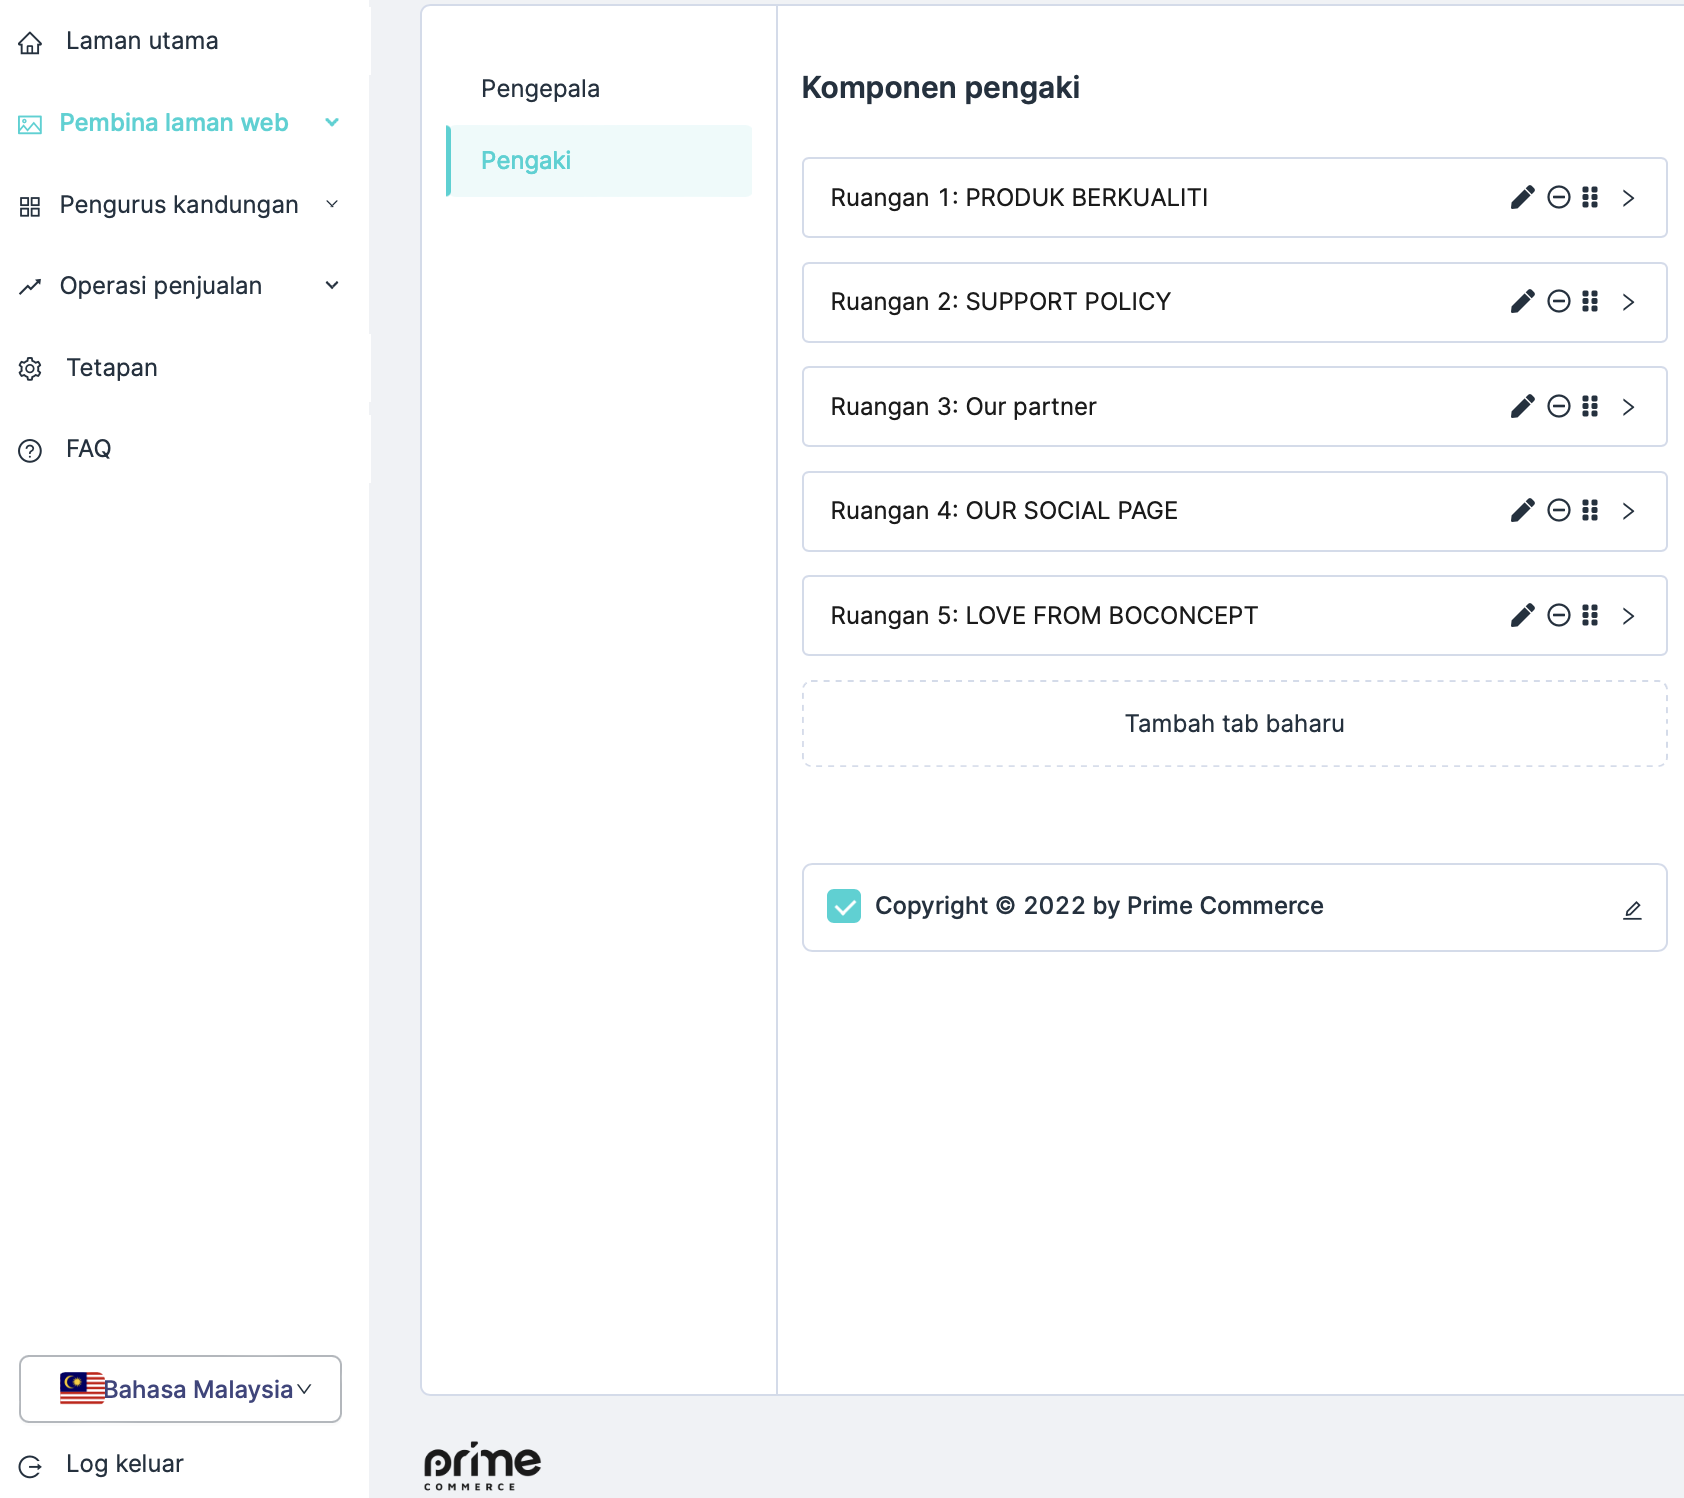
Task: Click drag handle icon for Ruangan 1
Action: pyautogui.click(x=1590, y=197)
